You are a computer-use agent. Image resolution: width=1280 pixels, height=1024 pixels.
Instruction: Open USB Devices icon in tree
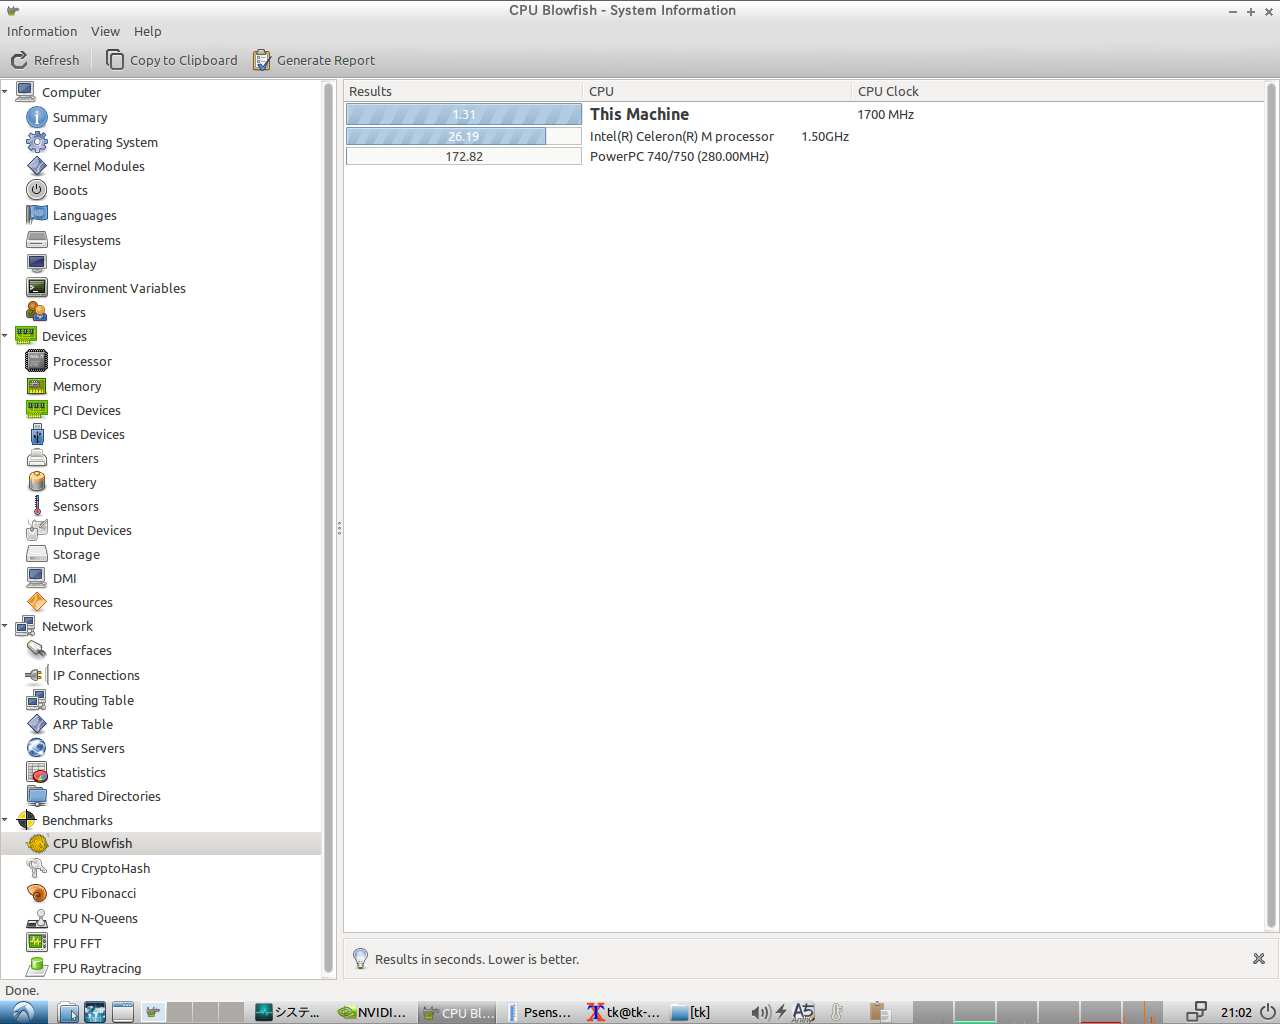(x=37, y=434)
